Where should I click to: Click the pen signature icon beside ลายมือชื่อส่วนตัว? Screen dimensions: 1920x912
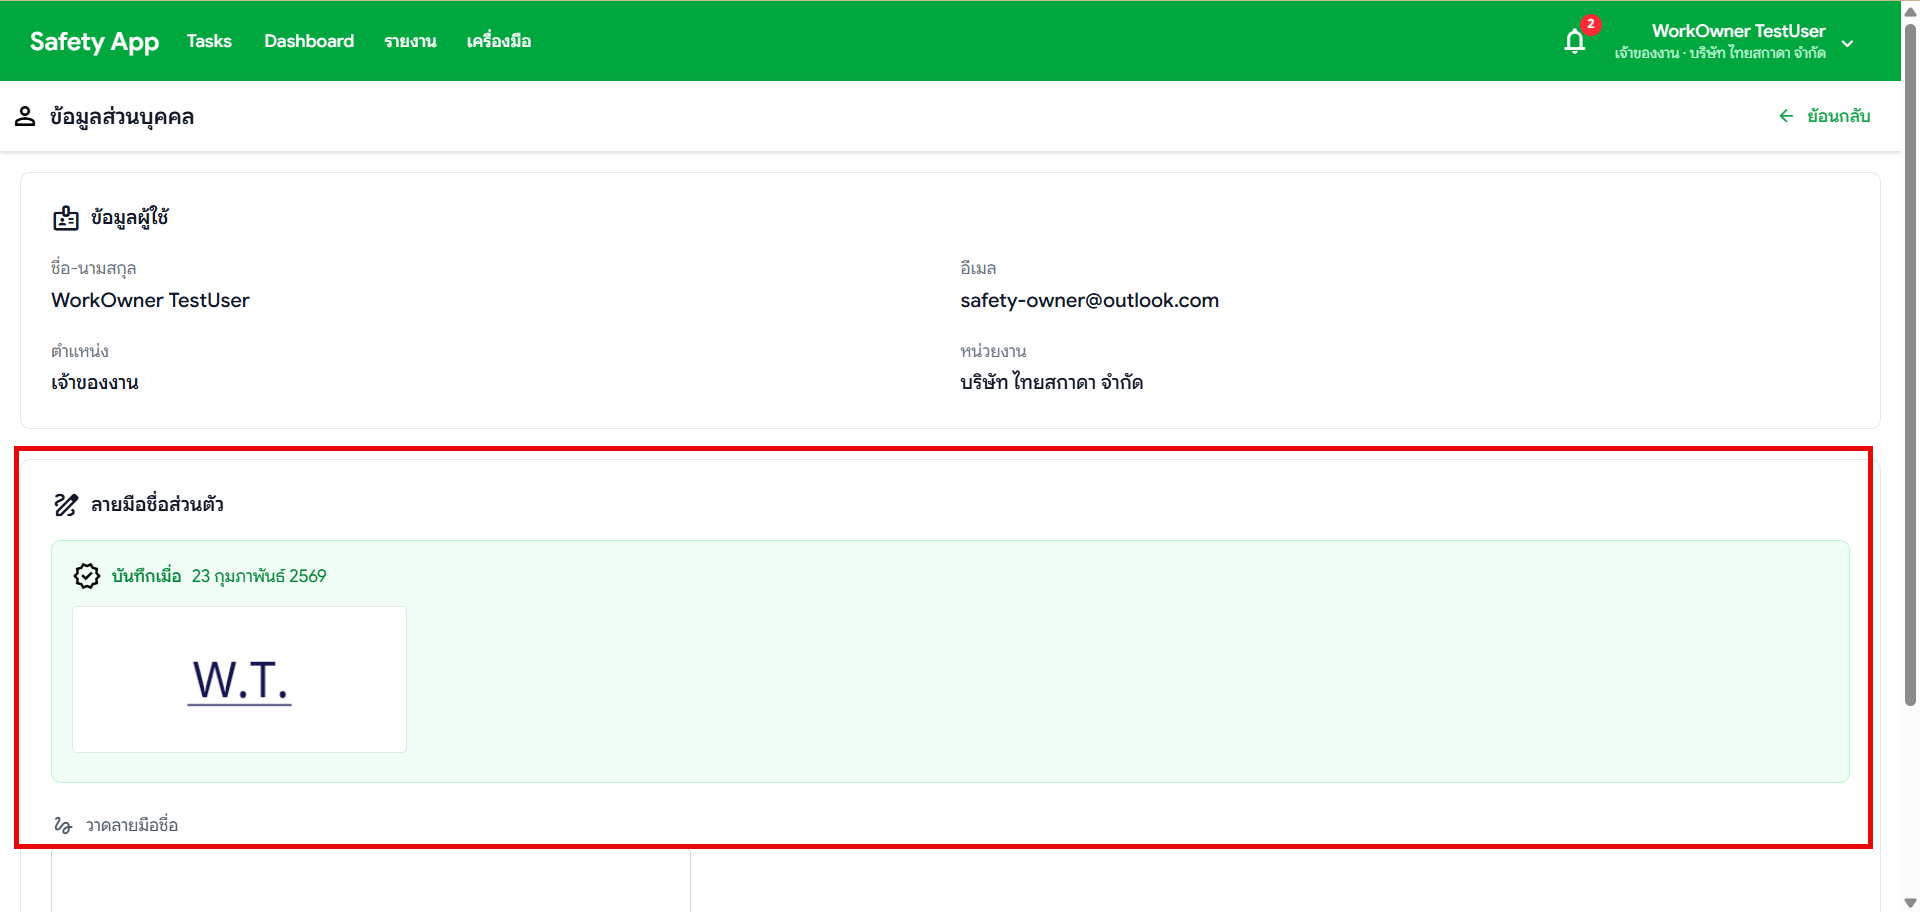(x=66, y=505)
